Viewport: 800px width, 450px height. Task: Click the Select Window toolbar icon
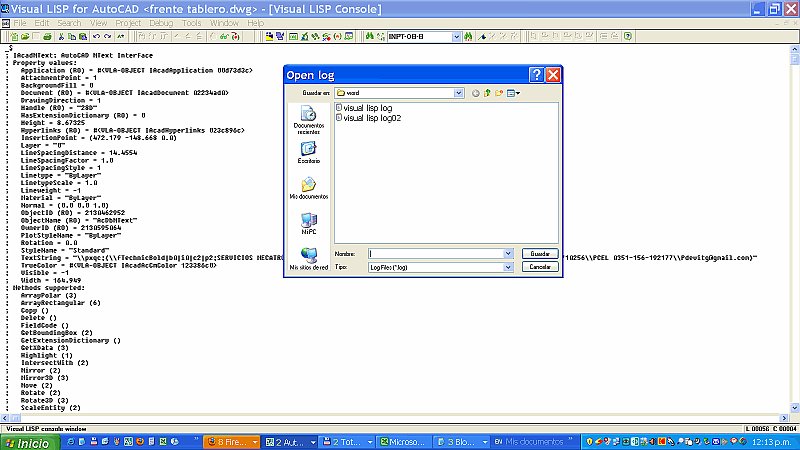point(280,36)
